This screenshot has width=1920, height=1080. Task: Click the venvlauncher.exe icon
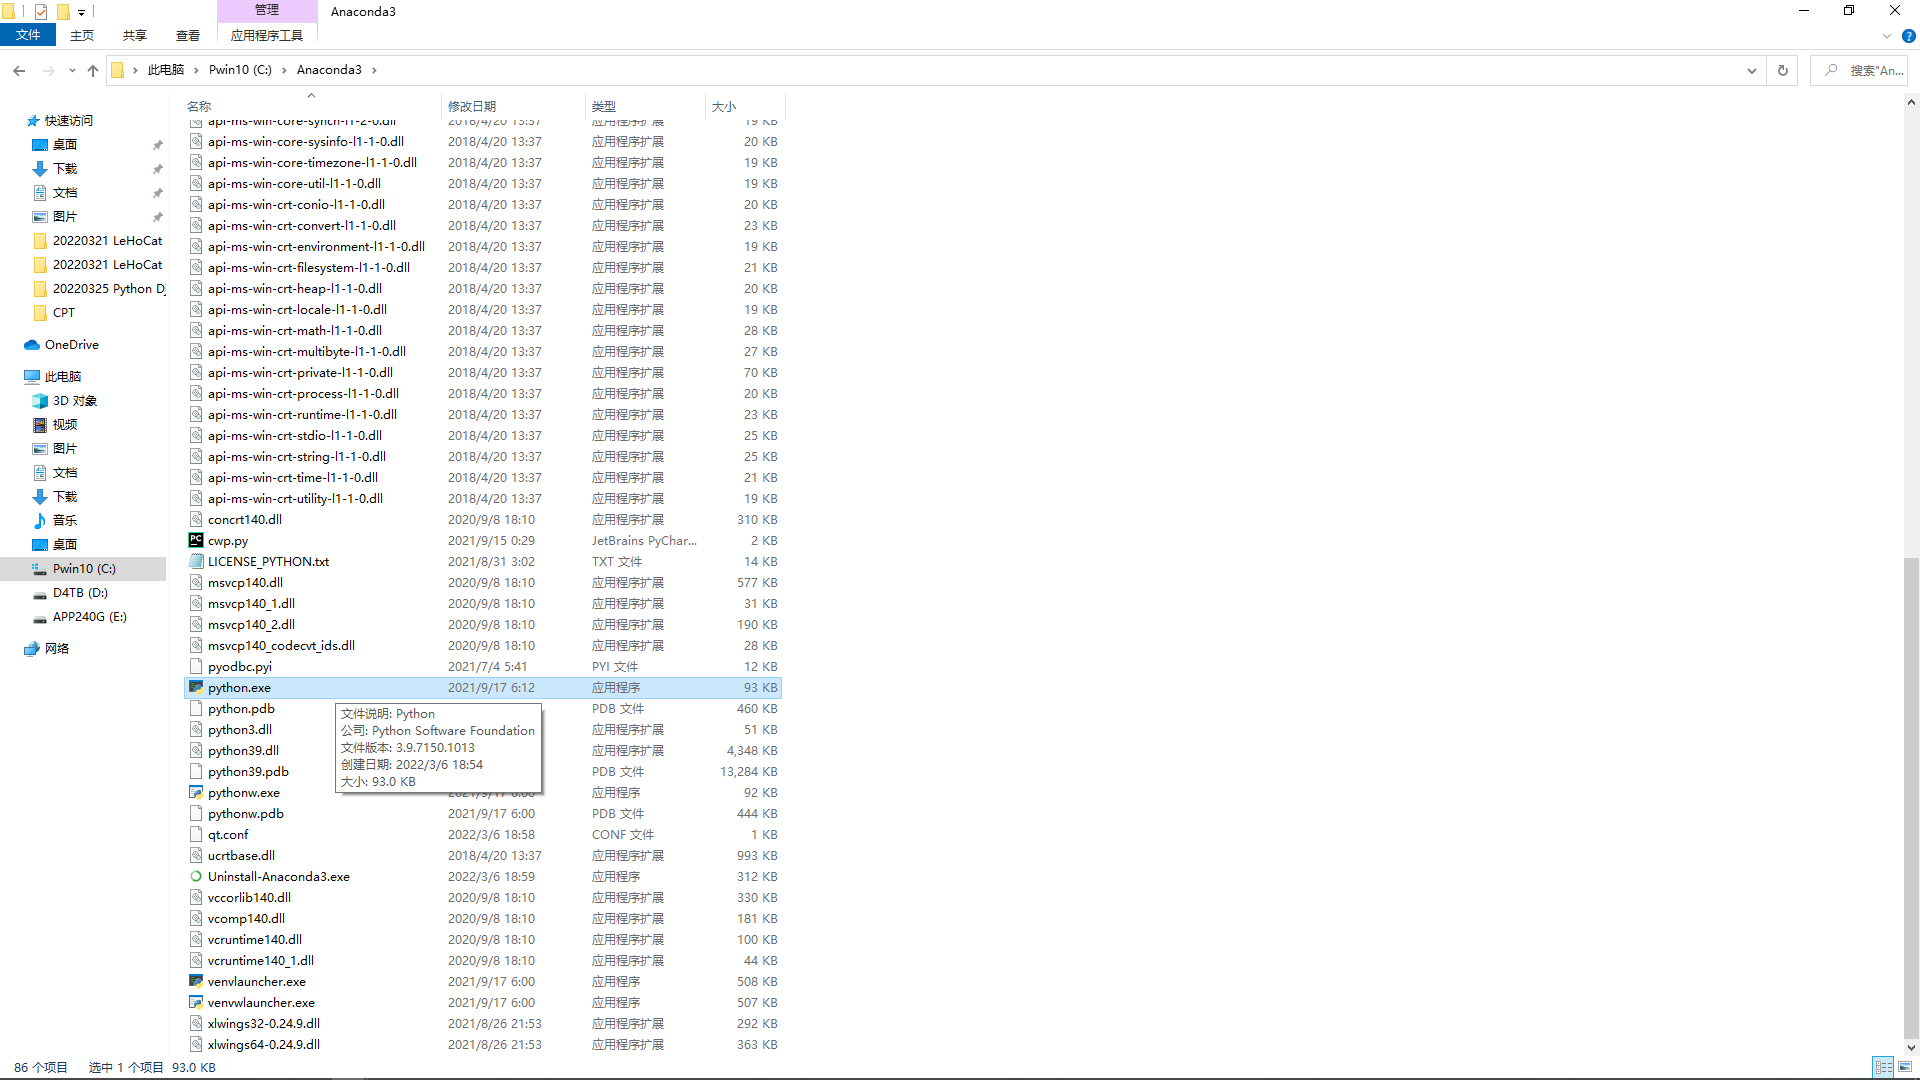point(196,981)
